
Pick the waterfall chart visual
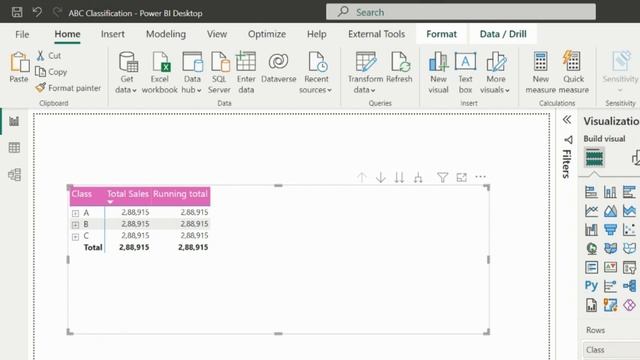tap(591, 229)
